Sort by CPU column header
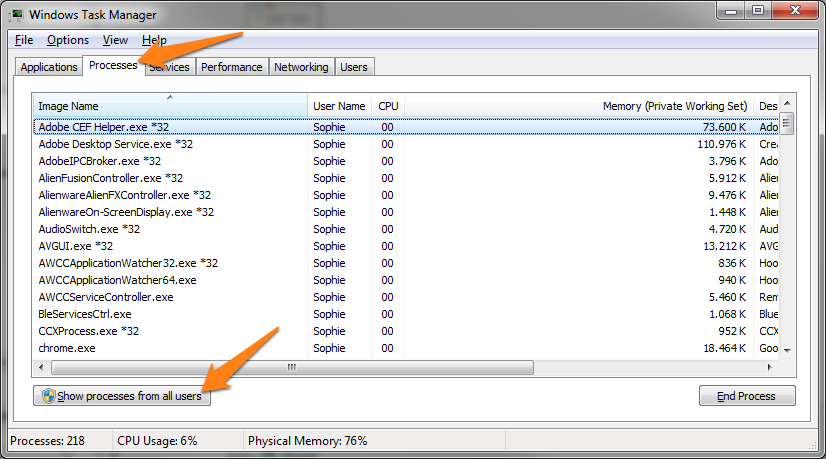The width and height of the screenshot is (826, 459). pyautogui.click(x=388, y=106)
